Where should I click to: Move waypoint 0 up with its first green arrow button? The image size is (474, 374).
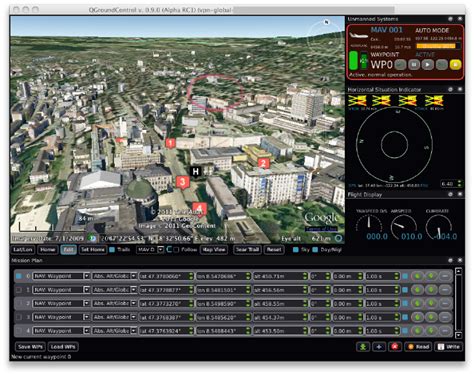tap(417, 276)
